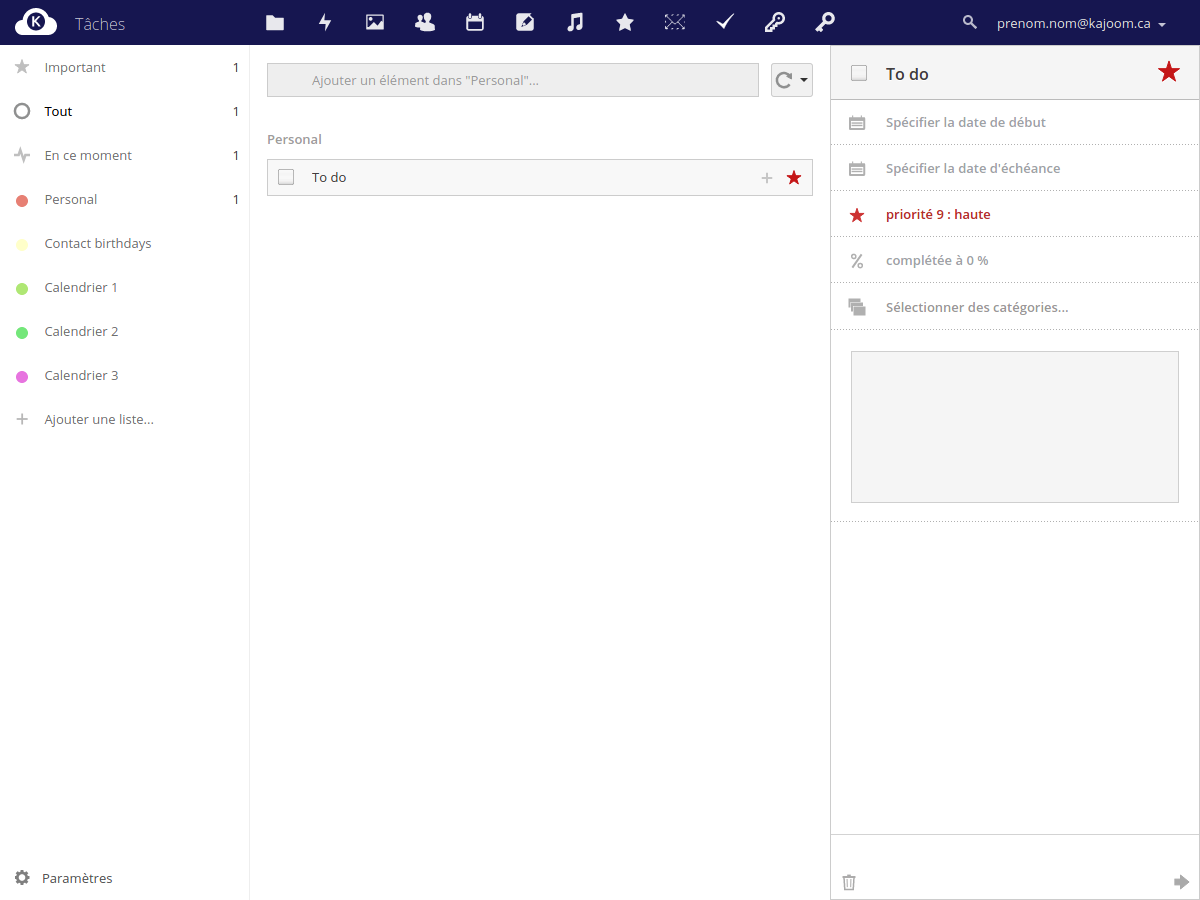Toggle the red star on To do row
This screenshot has height=900, width=1200.
tap(794, 178)
